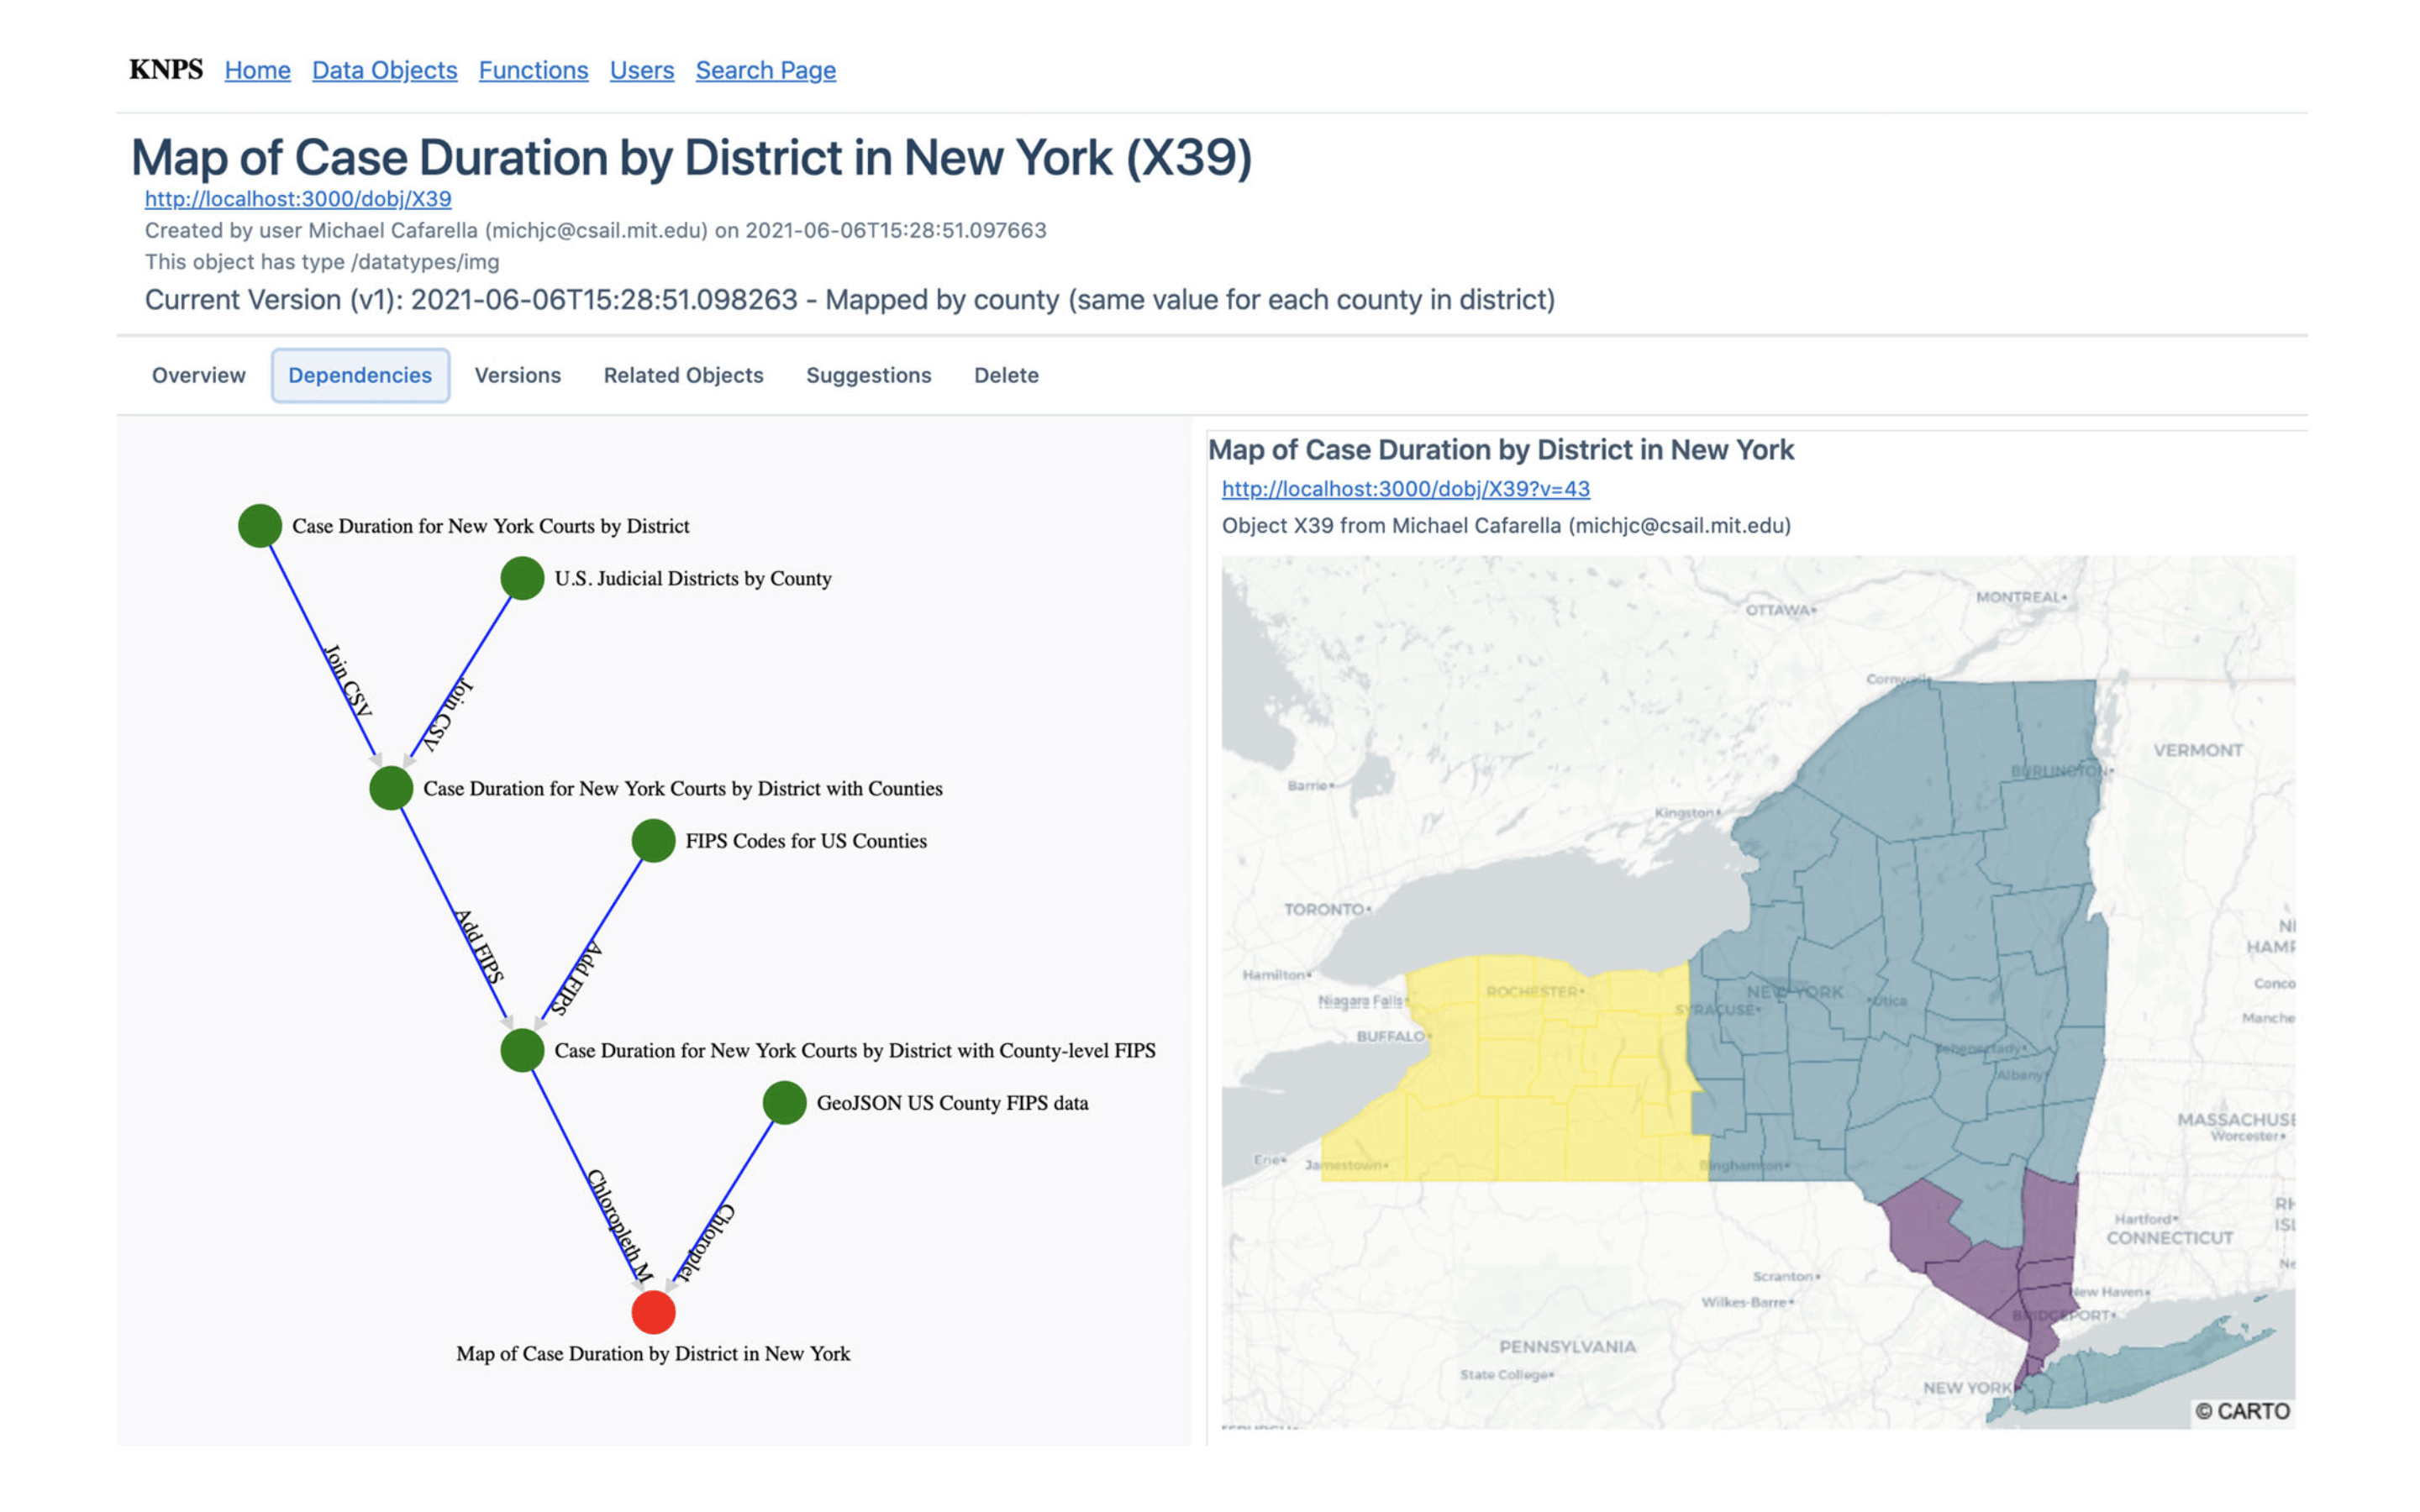2420x1512 pixels.
Task: Click the 'FIPS Codes for US Counties' label
Action: point(806,841)
